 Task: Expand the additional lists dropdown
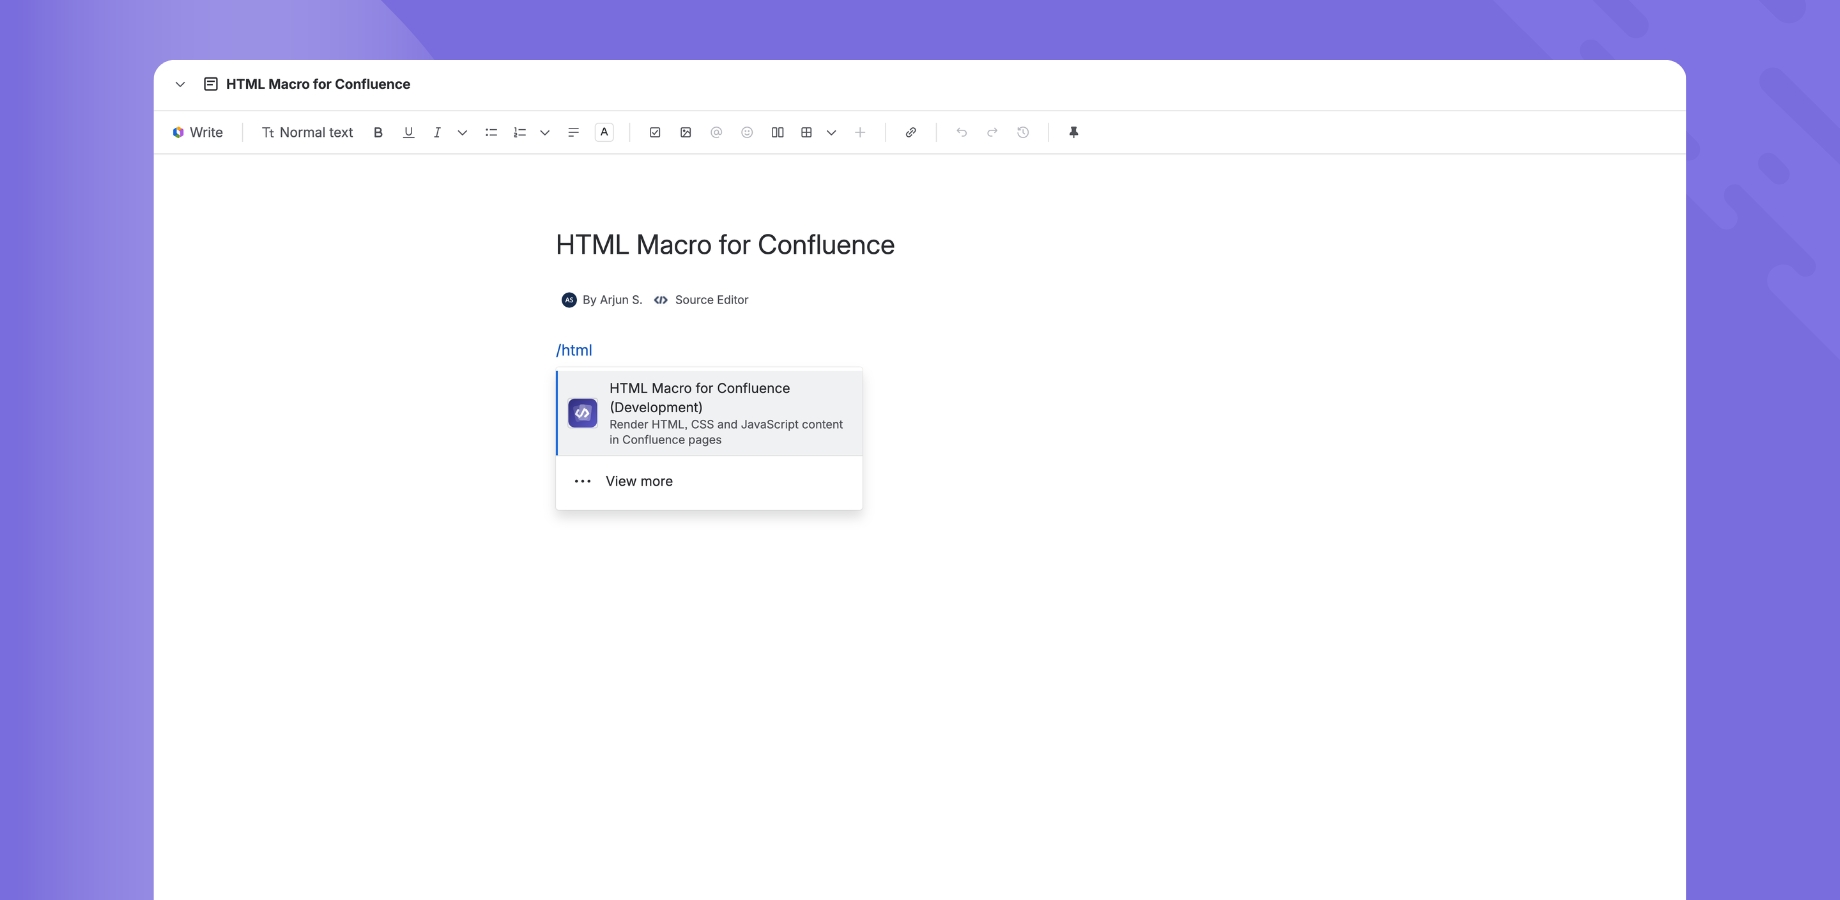pos(545,132)
